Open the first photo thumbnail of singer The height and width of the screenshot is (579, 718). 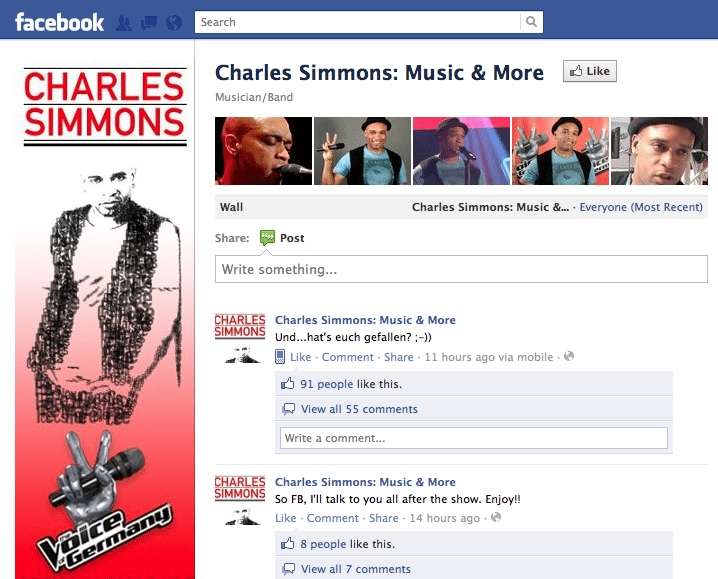(263, 151)
